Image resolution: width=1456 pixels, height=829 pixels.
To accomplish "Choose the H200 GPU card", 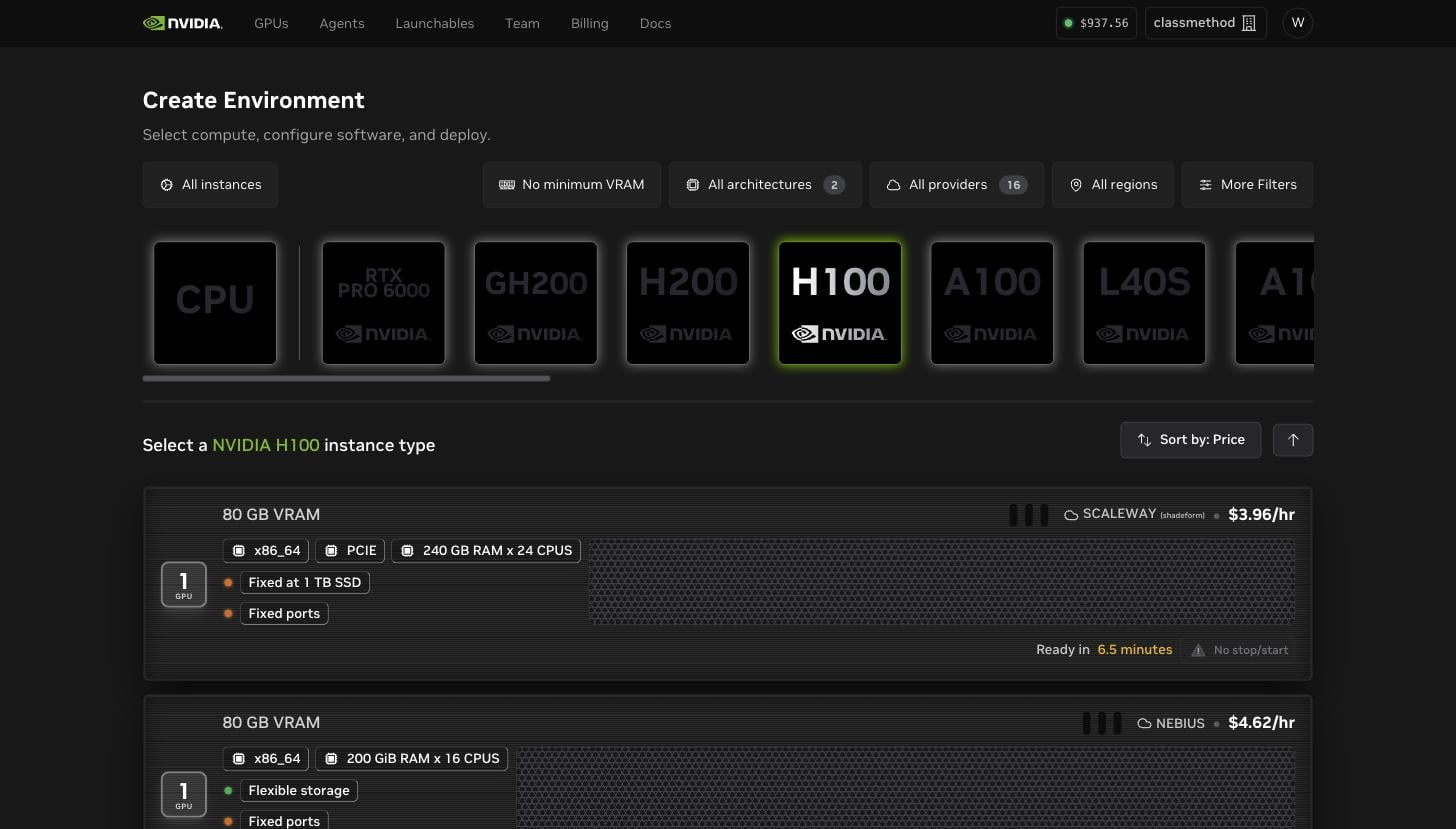I will [688, 303].
